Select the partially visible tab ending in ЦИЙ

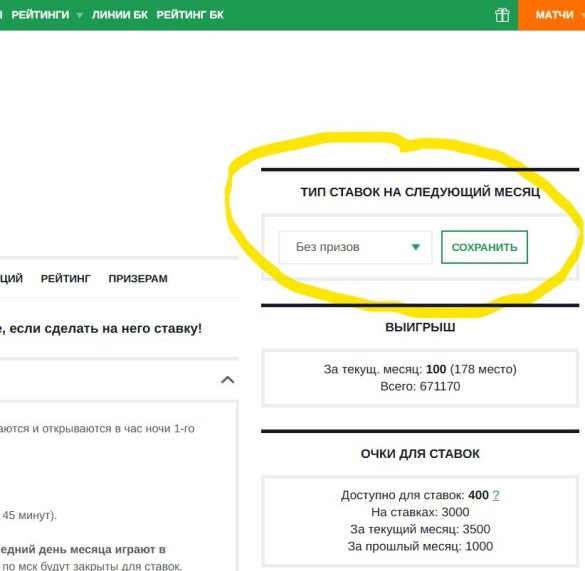tap(11, 279)
